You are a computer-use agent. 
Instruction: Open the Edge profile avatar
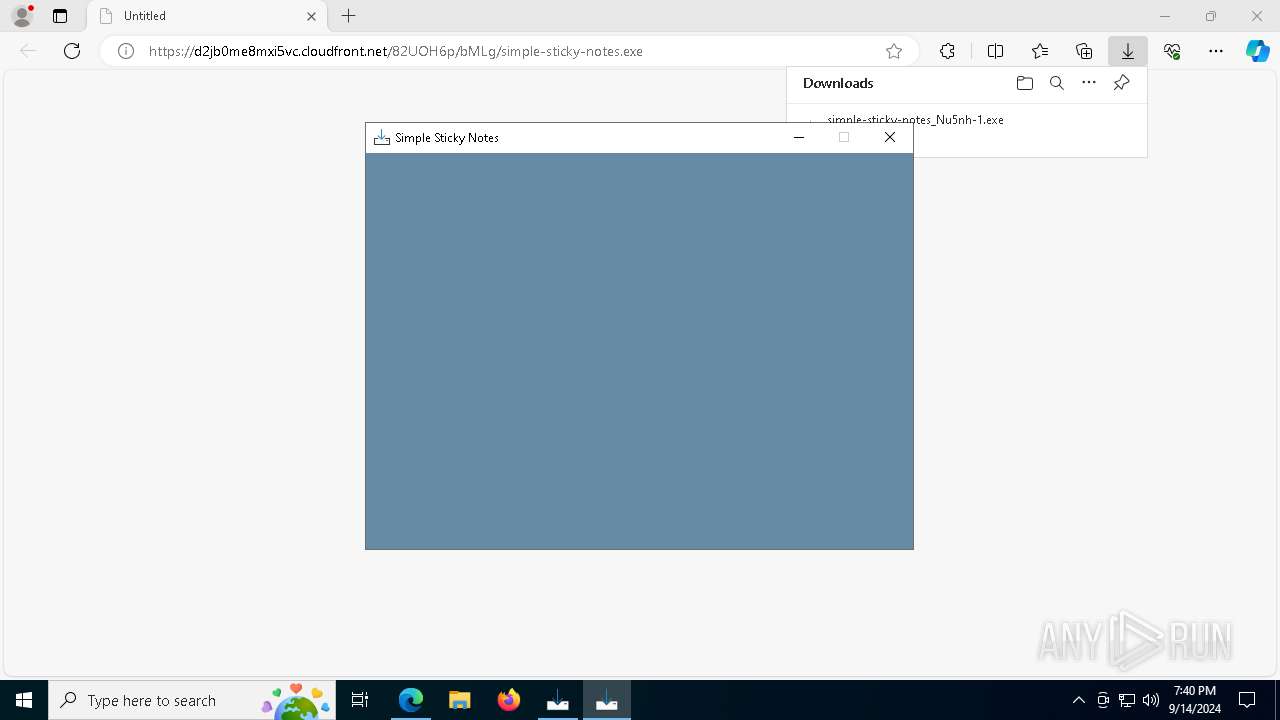tap(22, 16)
